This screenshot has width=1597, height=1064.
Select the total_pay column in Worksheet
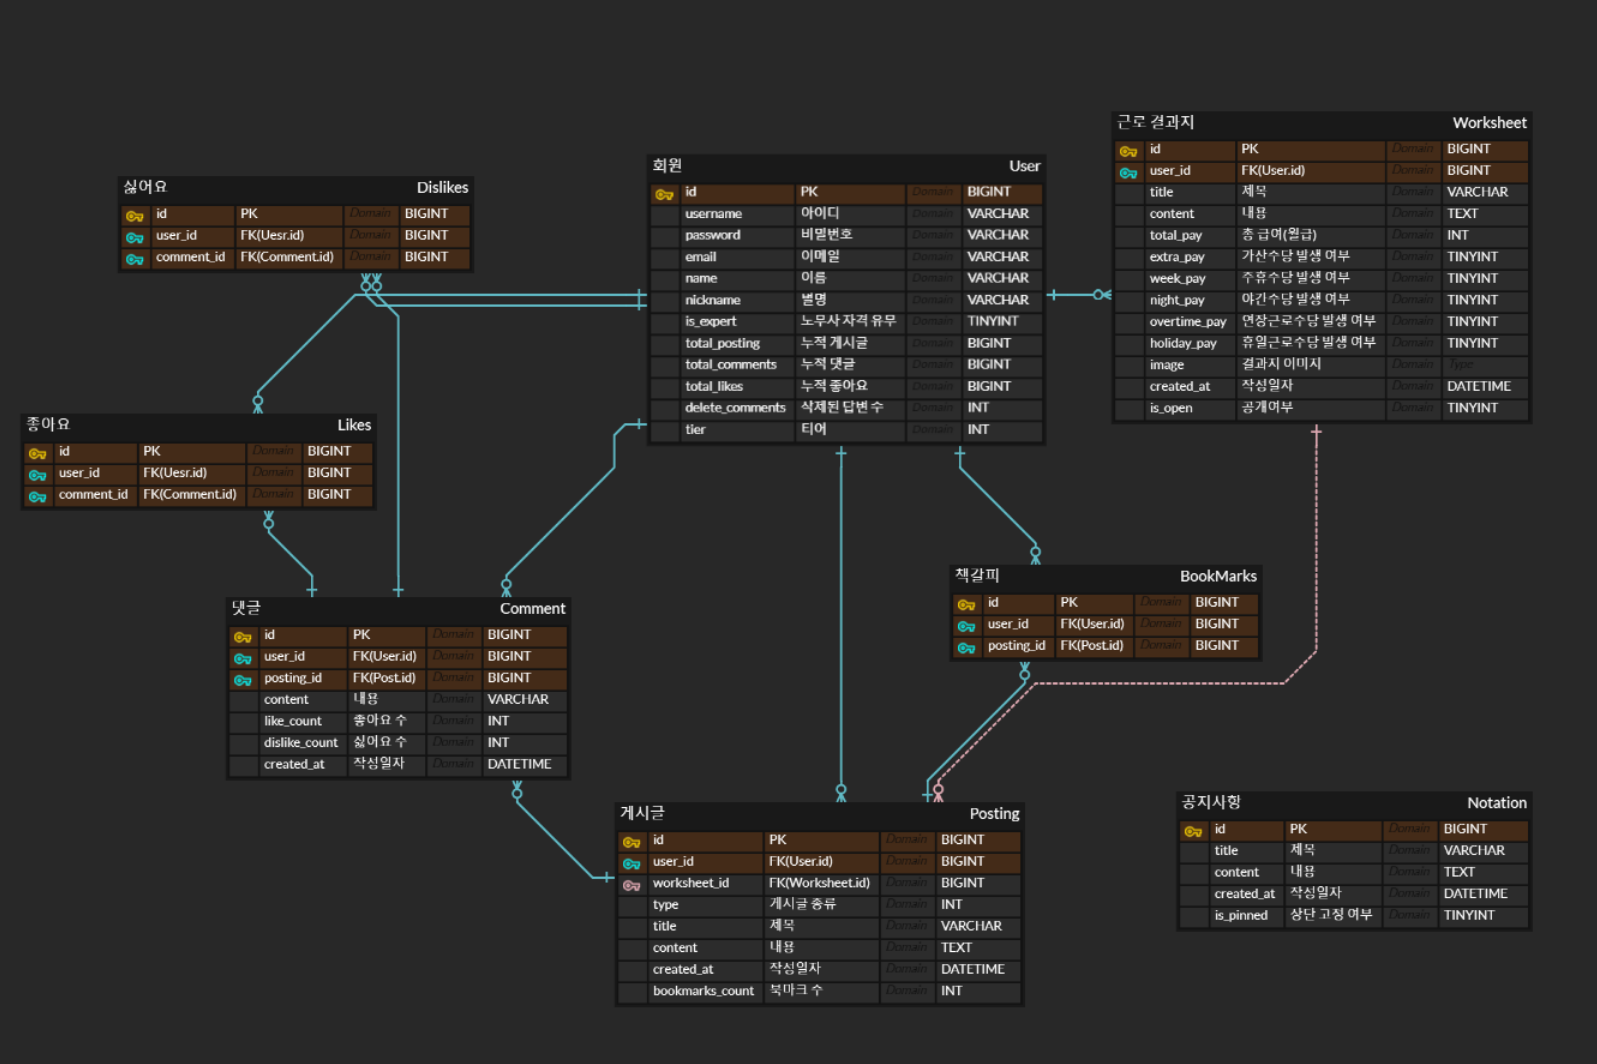[1321, 235]
